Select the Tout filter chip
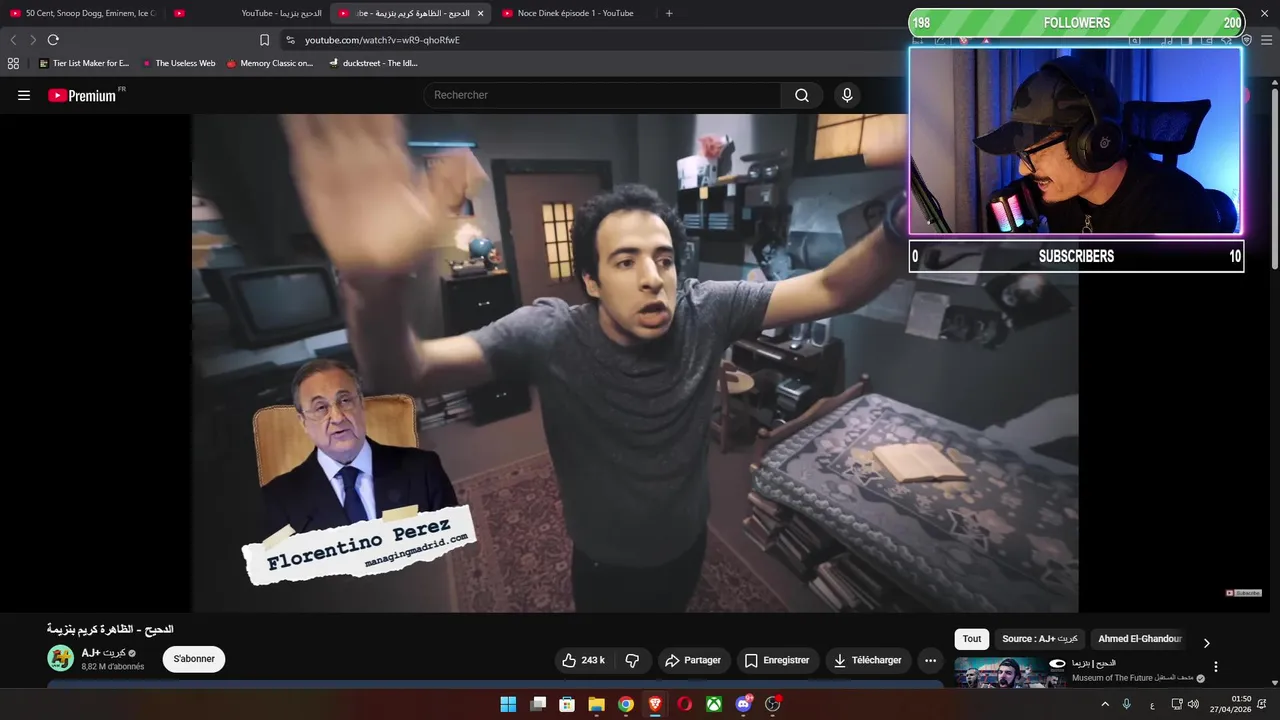The height and width of the screenshot is (720, 1280). [972, 639]
